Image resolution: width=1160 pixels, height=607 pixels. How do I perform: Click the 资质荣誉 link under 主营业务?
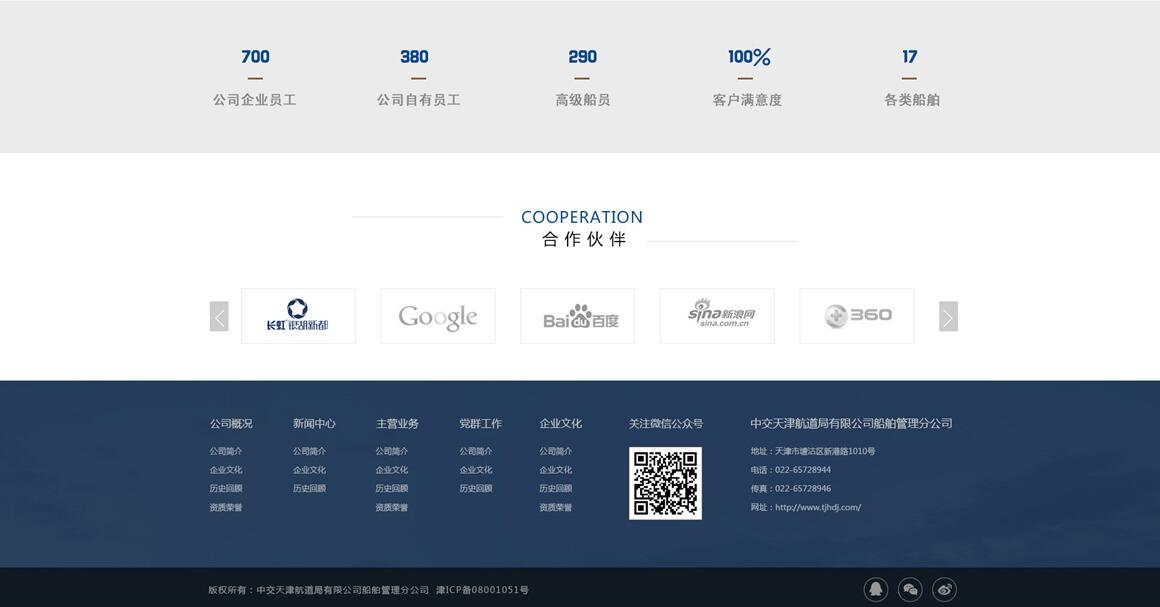point(393,505)
